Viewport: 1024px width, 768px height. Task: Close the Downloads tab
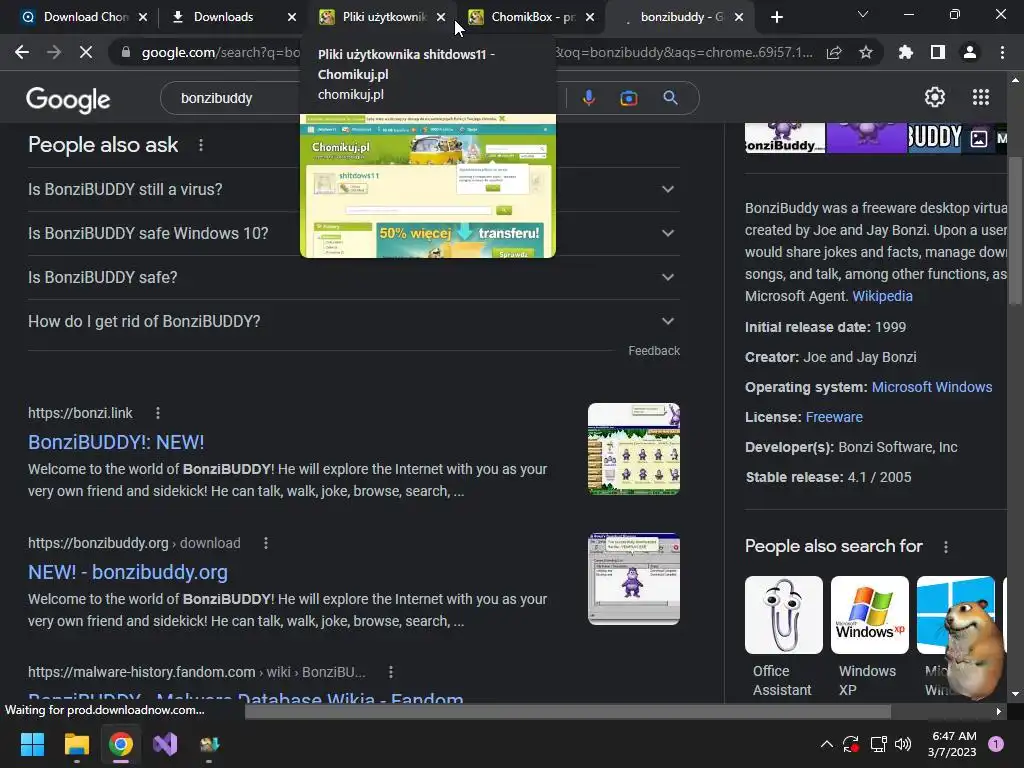tap(292, 17)
